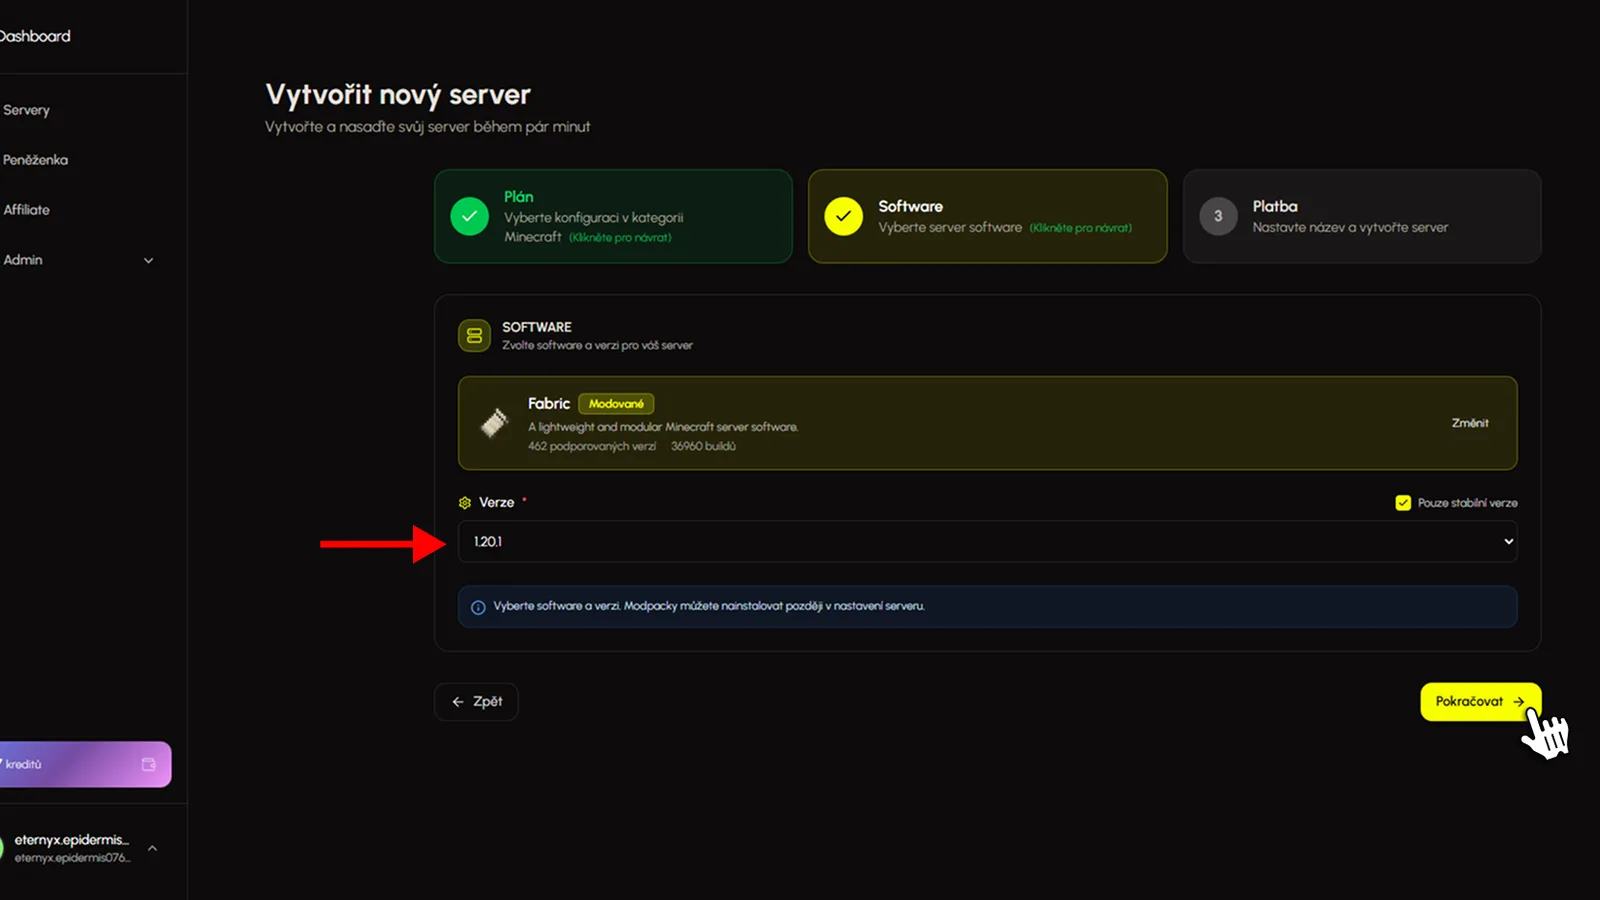
Task: Open the version dropdown showing 1.20.1
Action: [987, 541]
